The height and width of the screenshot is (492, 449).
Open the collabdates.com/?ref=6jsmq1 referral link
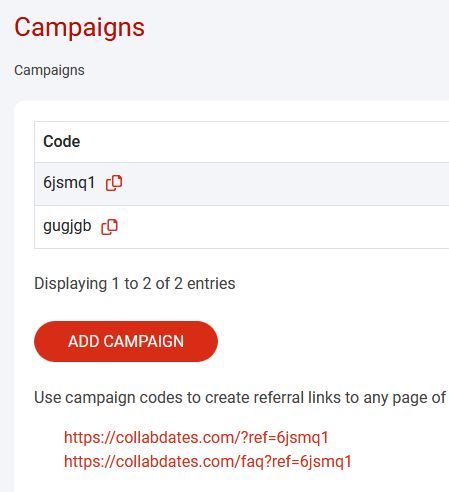[x=196, y=437]
